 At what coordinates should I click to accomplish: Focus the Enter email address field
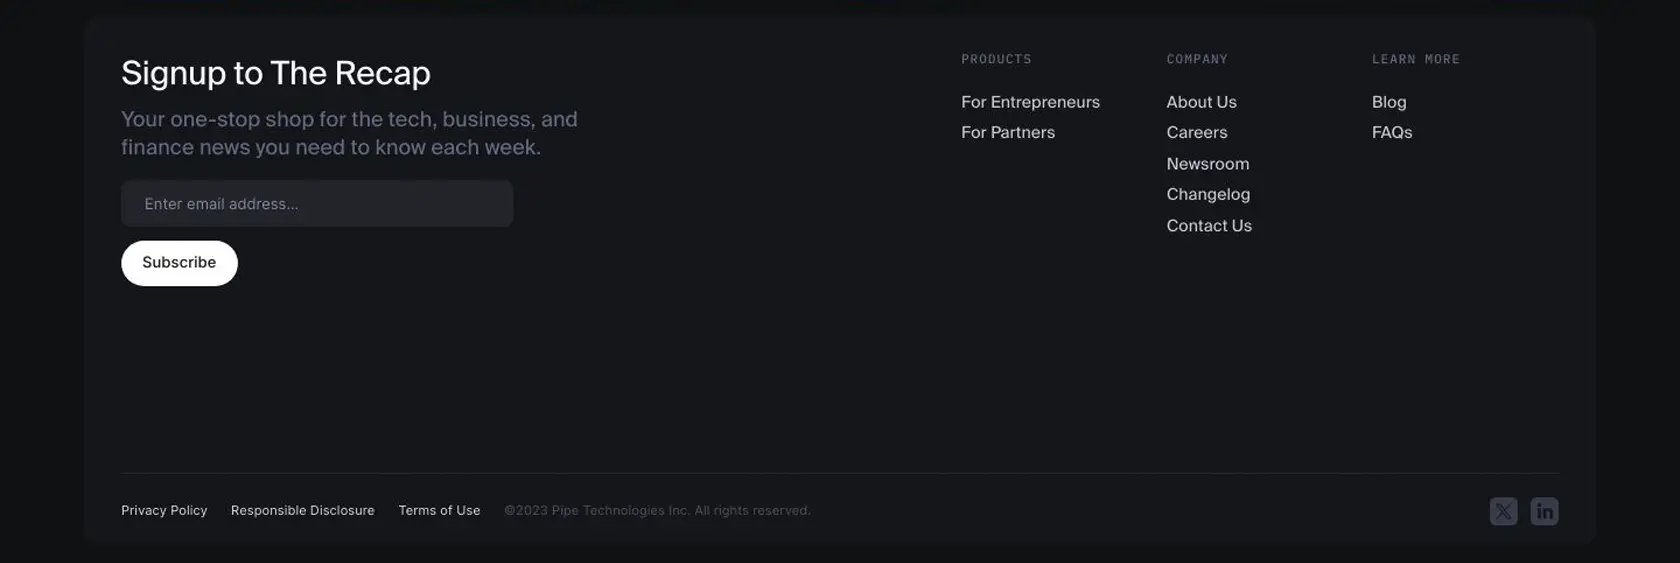pyautogui.click(x=317, y=204)
